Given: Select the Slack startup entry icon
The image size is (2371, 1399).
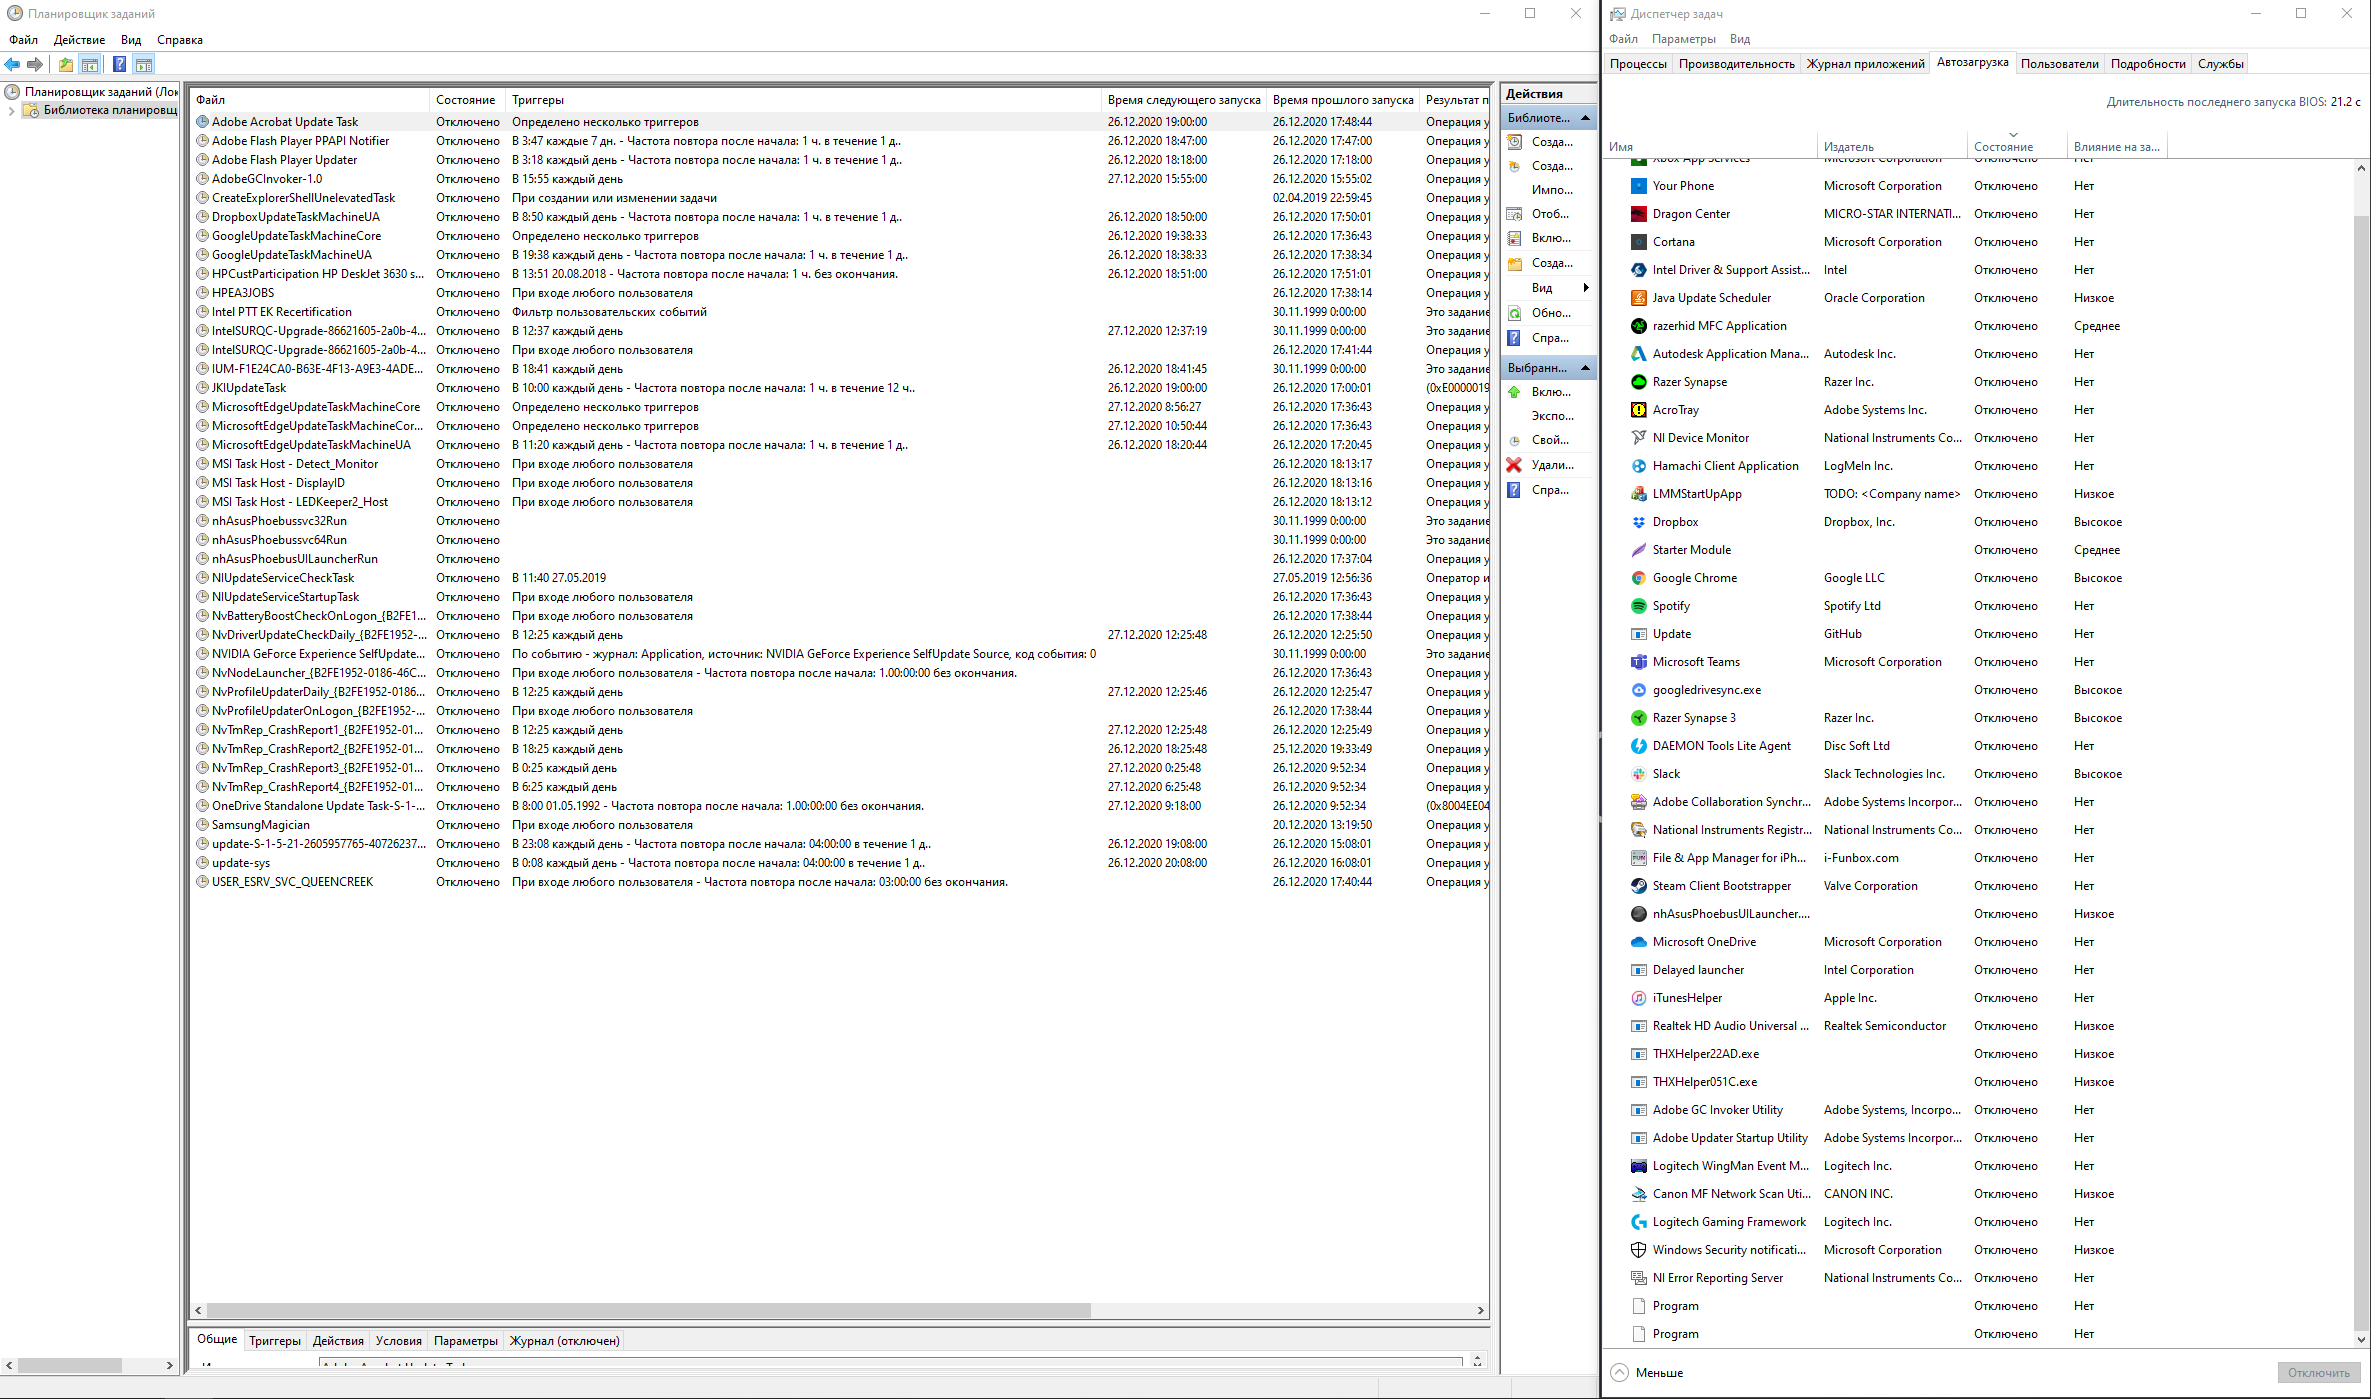Looking at the screenshot, I should (1638, 774).
